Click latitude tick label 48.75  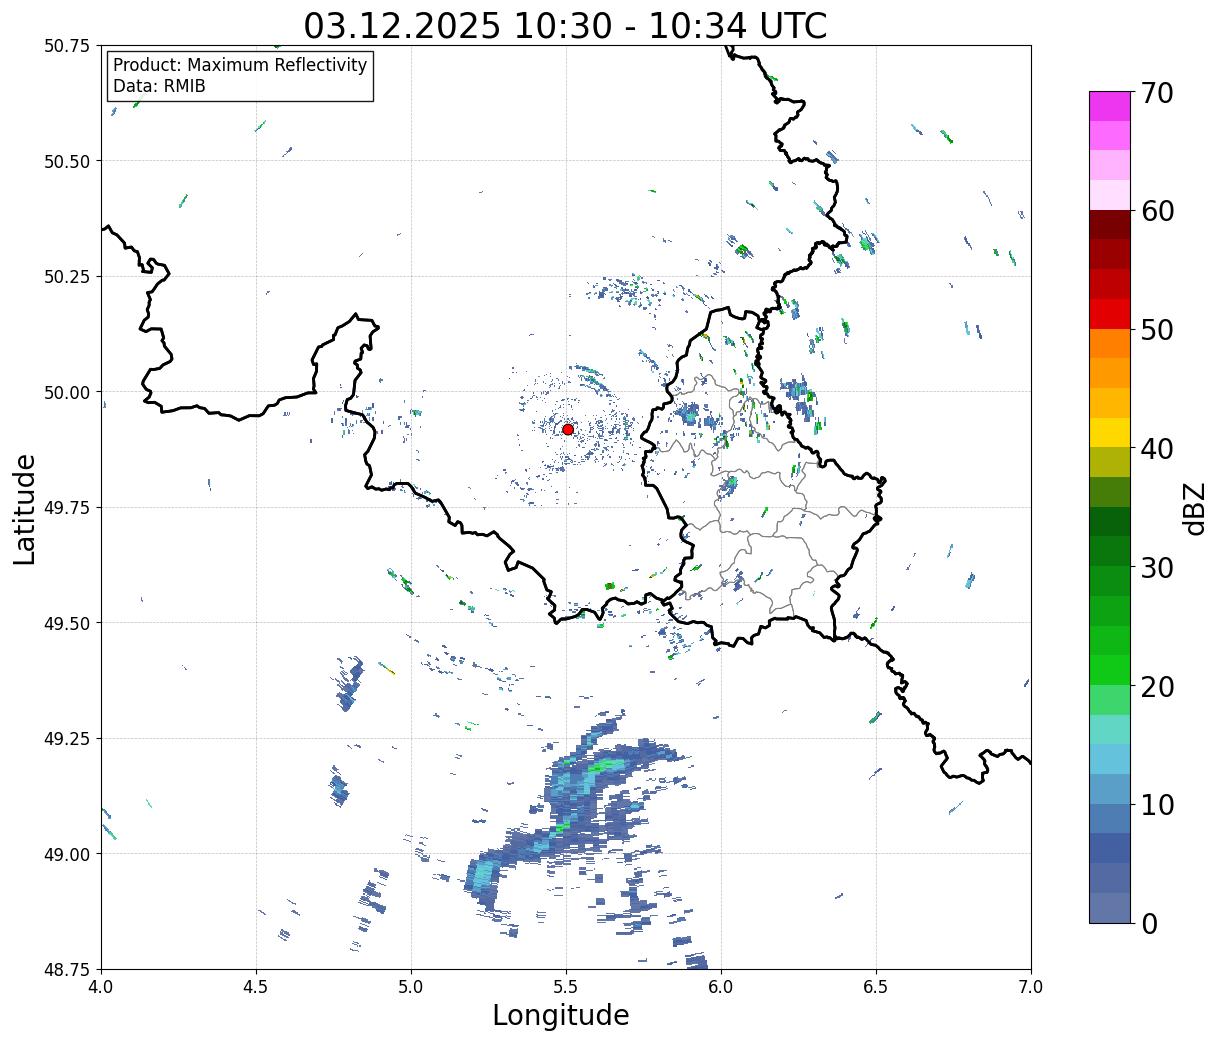coord(69,969)
